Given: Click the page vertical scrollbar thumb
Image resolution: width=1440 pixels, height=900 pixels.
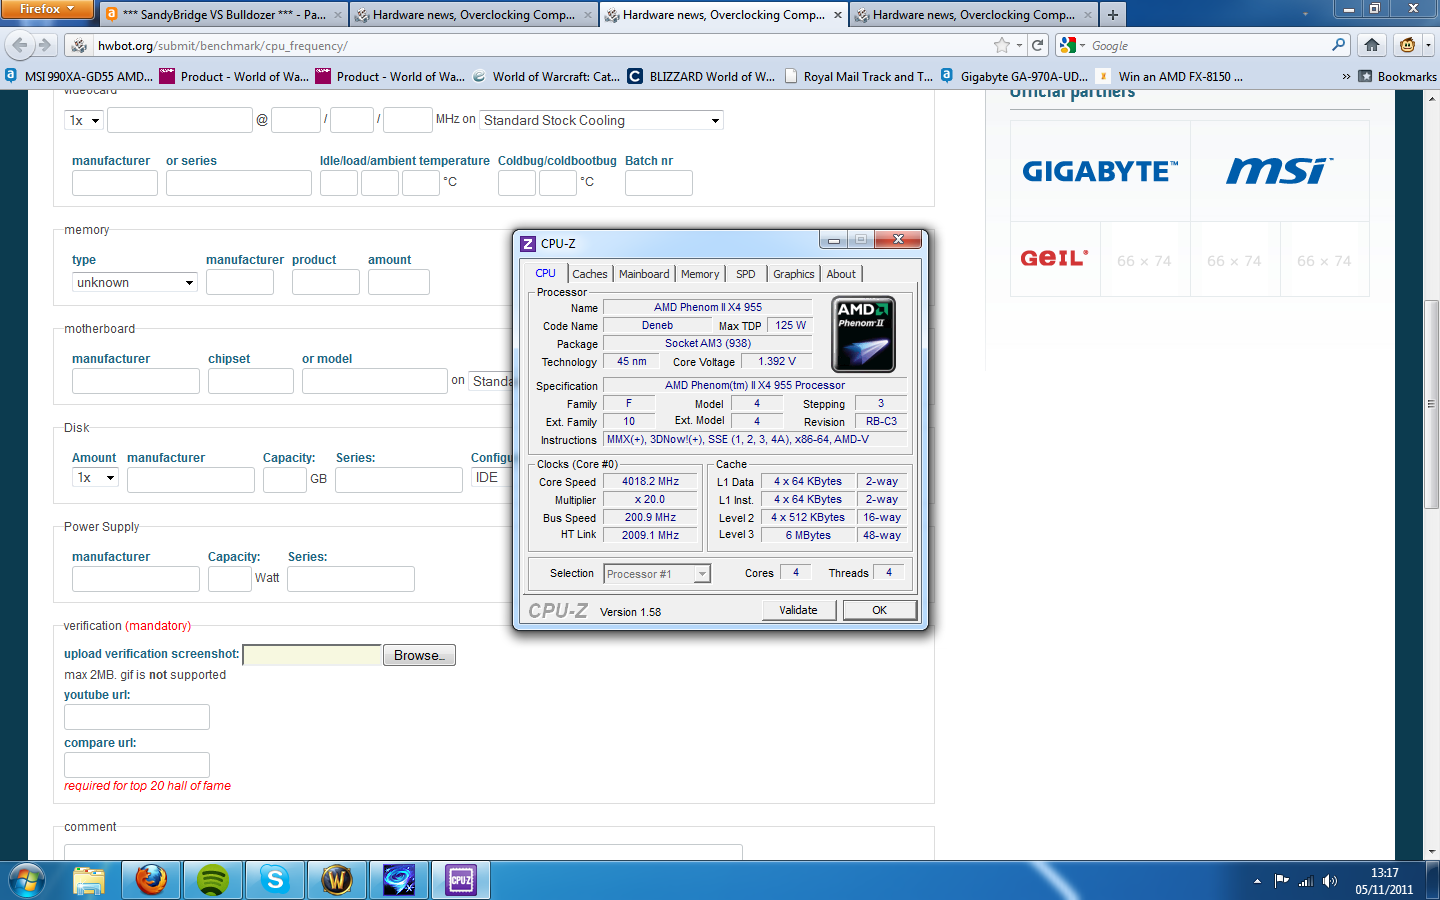Looking at the screenshot, I should coord(1431,404).
